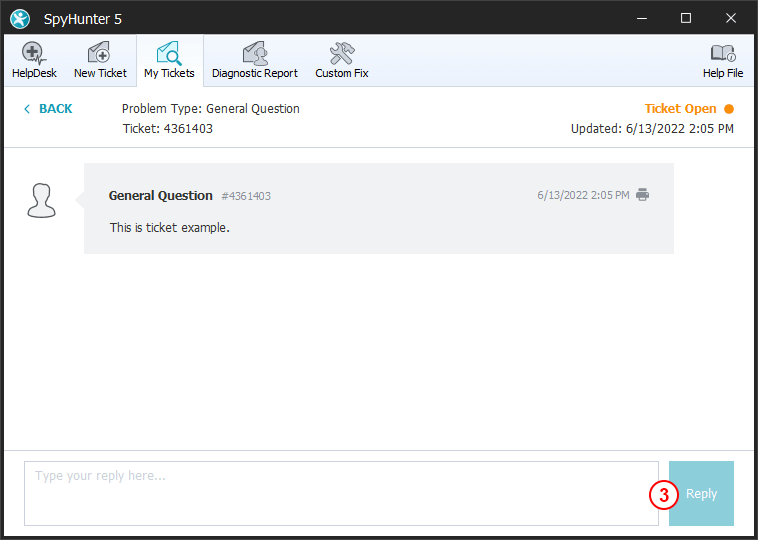Select the 'This is ticket example.' message text
758x540 pixels.
[169, 228]
